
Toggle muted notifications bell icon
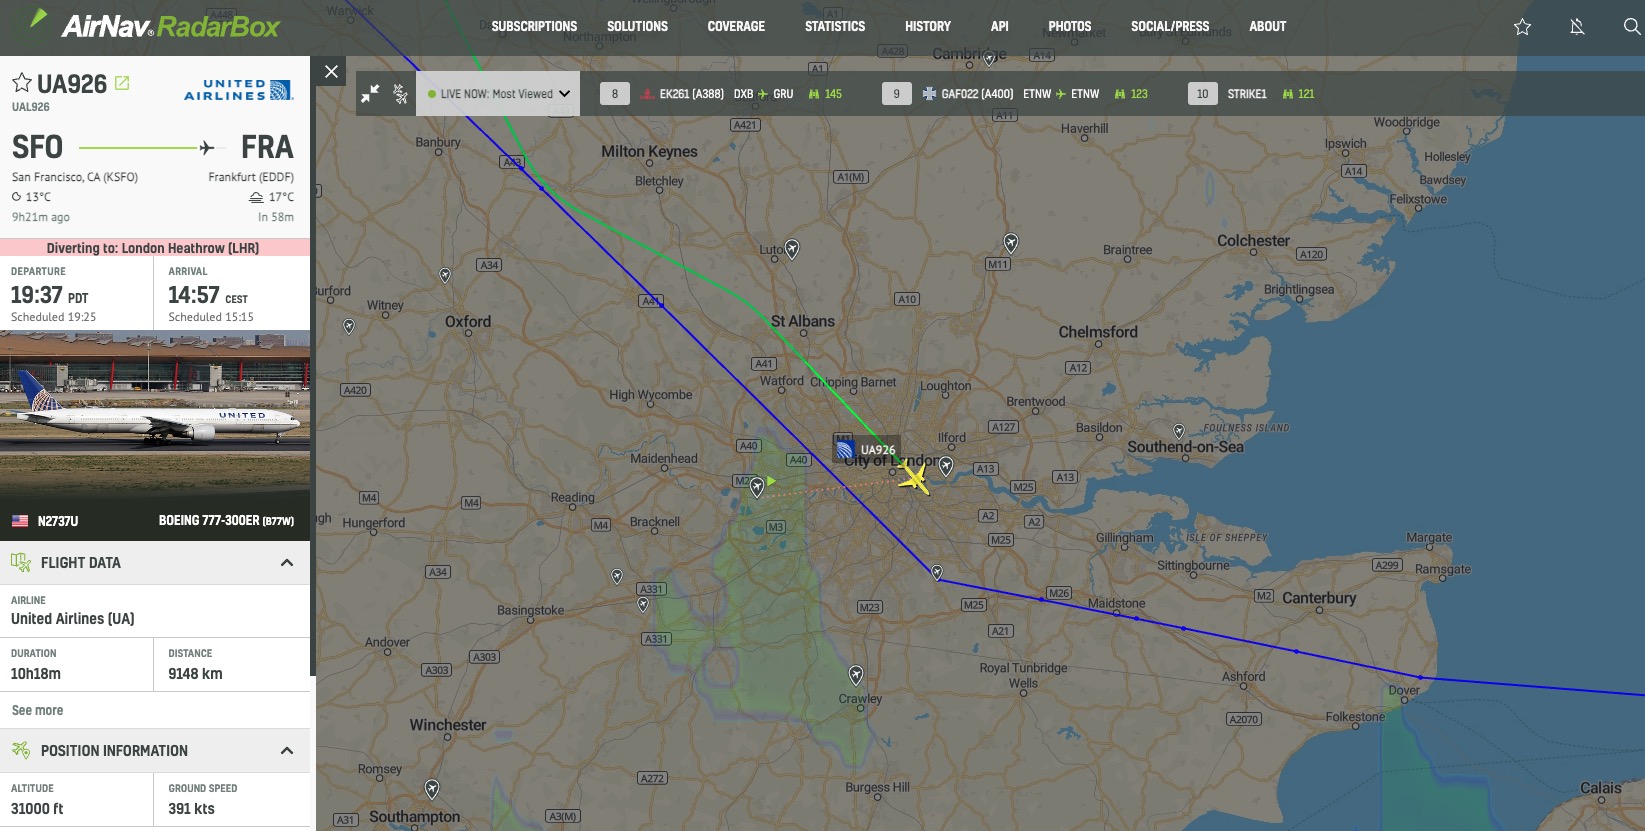1577,27
